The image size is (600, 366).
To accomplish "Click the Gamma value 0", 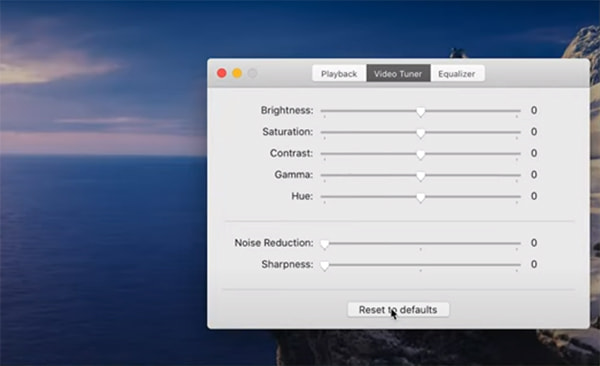I will tap(534, 175).
